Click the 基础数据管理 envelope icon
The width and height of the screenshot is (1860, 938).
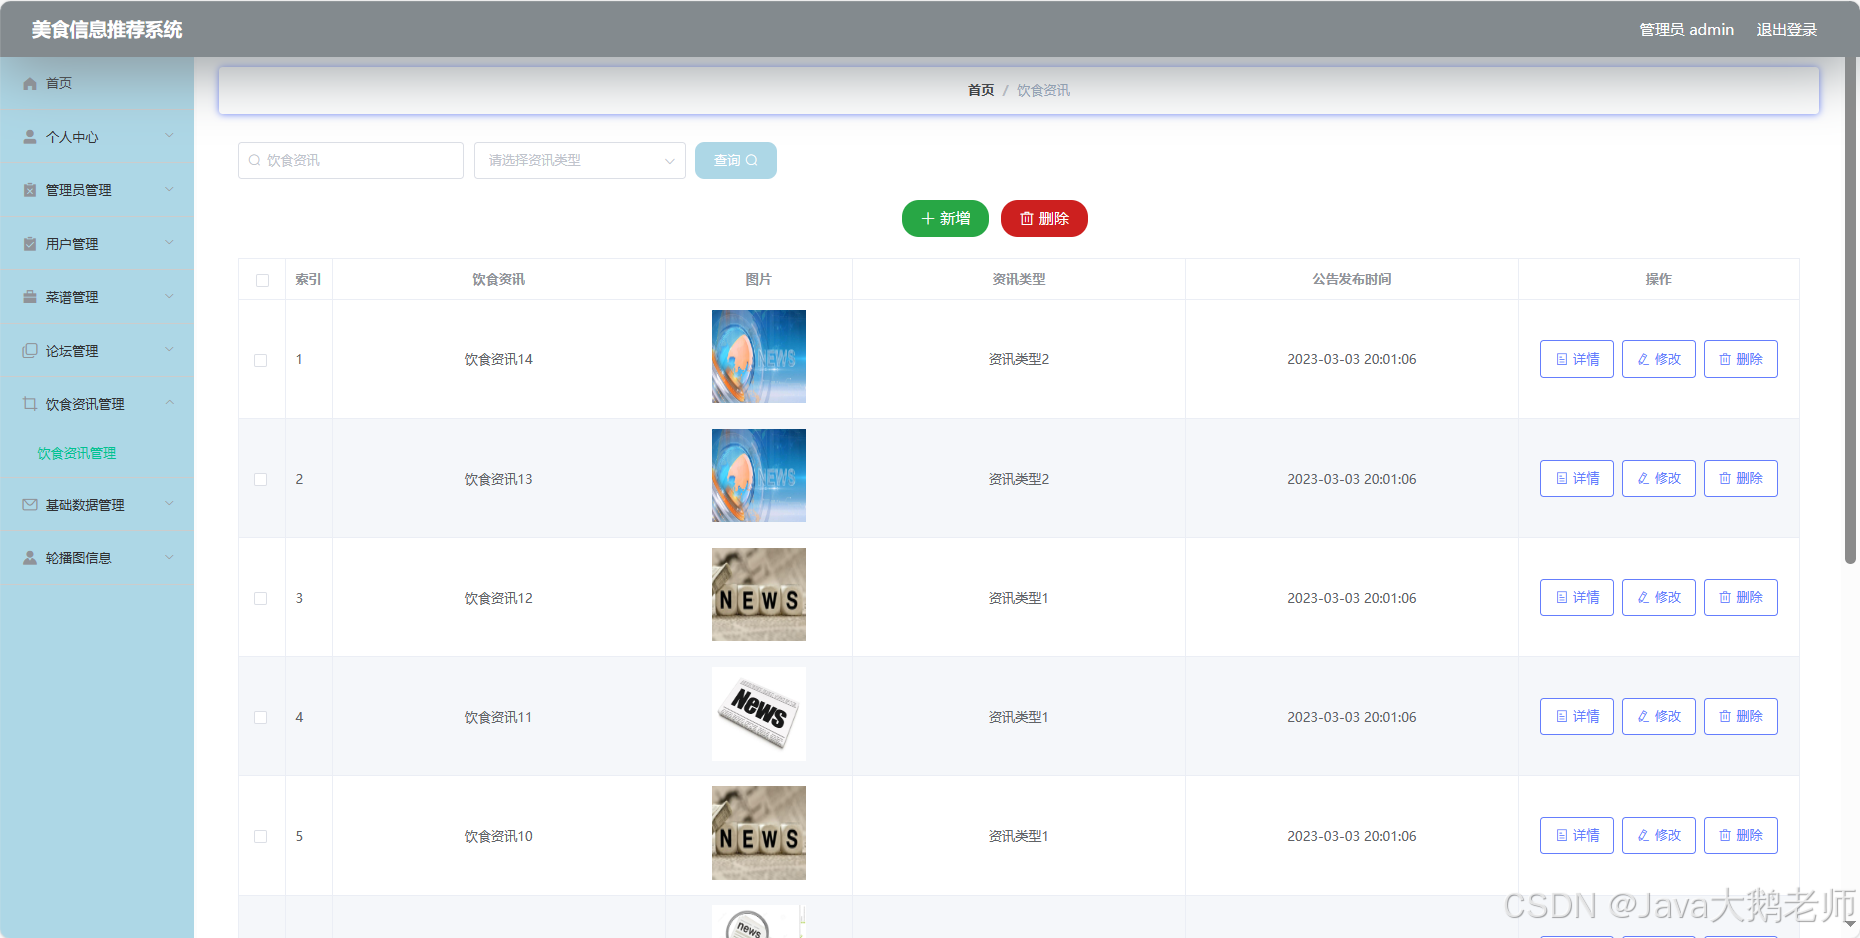click(x=29, y=504)
